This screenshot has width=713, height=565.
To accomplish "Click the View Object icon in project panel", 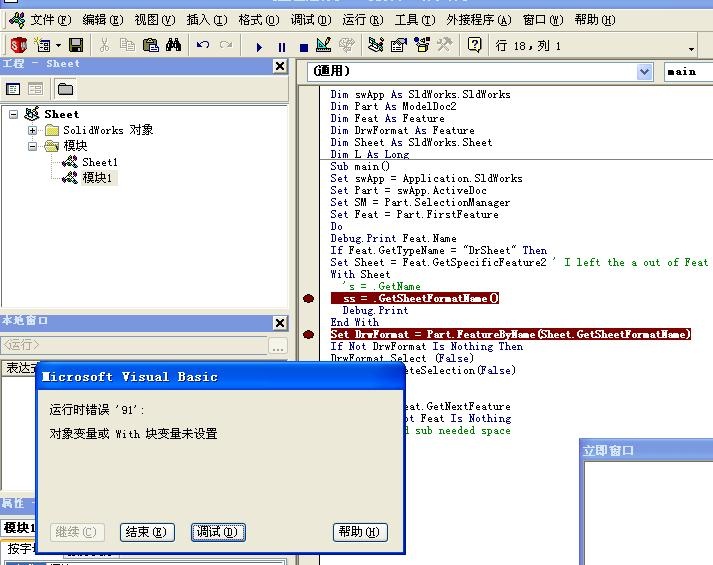I will [35, 89].
